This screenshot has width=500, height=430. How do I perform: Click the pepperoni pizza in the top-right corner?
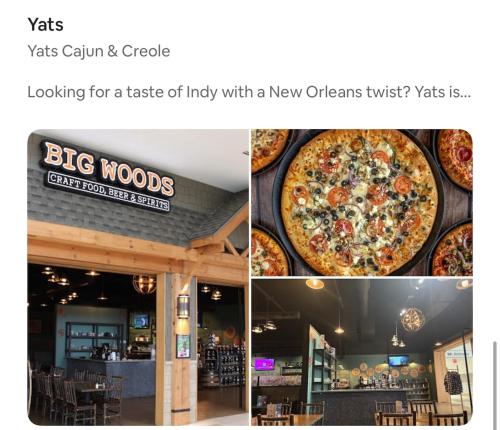[x=455, y=159]
